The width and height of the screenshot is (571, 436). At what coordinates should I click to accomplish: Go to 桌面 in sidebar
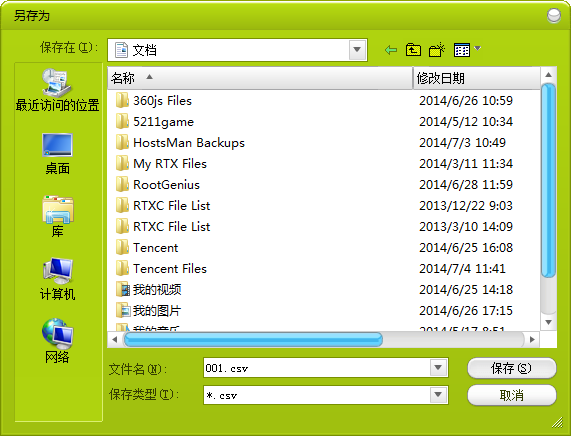57,153
